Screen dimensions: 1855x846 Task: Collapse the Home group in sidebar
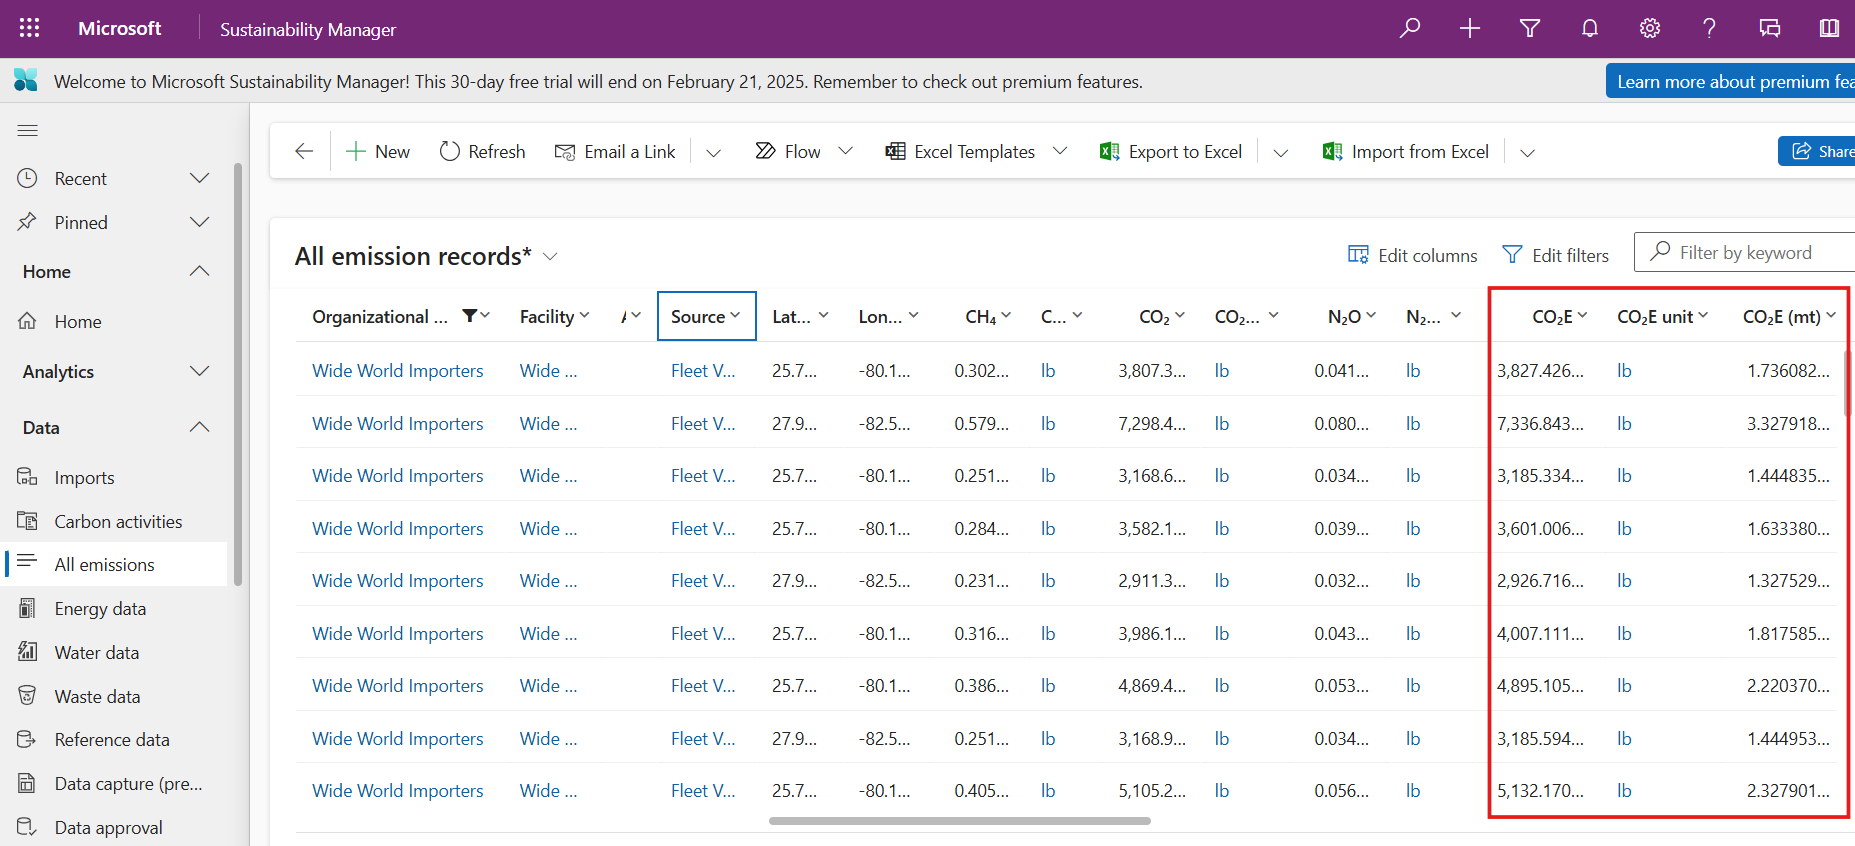(199, 271)
